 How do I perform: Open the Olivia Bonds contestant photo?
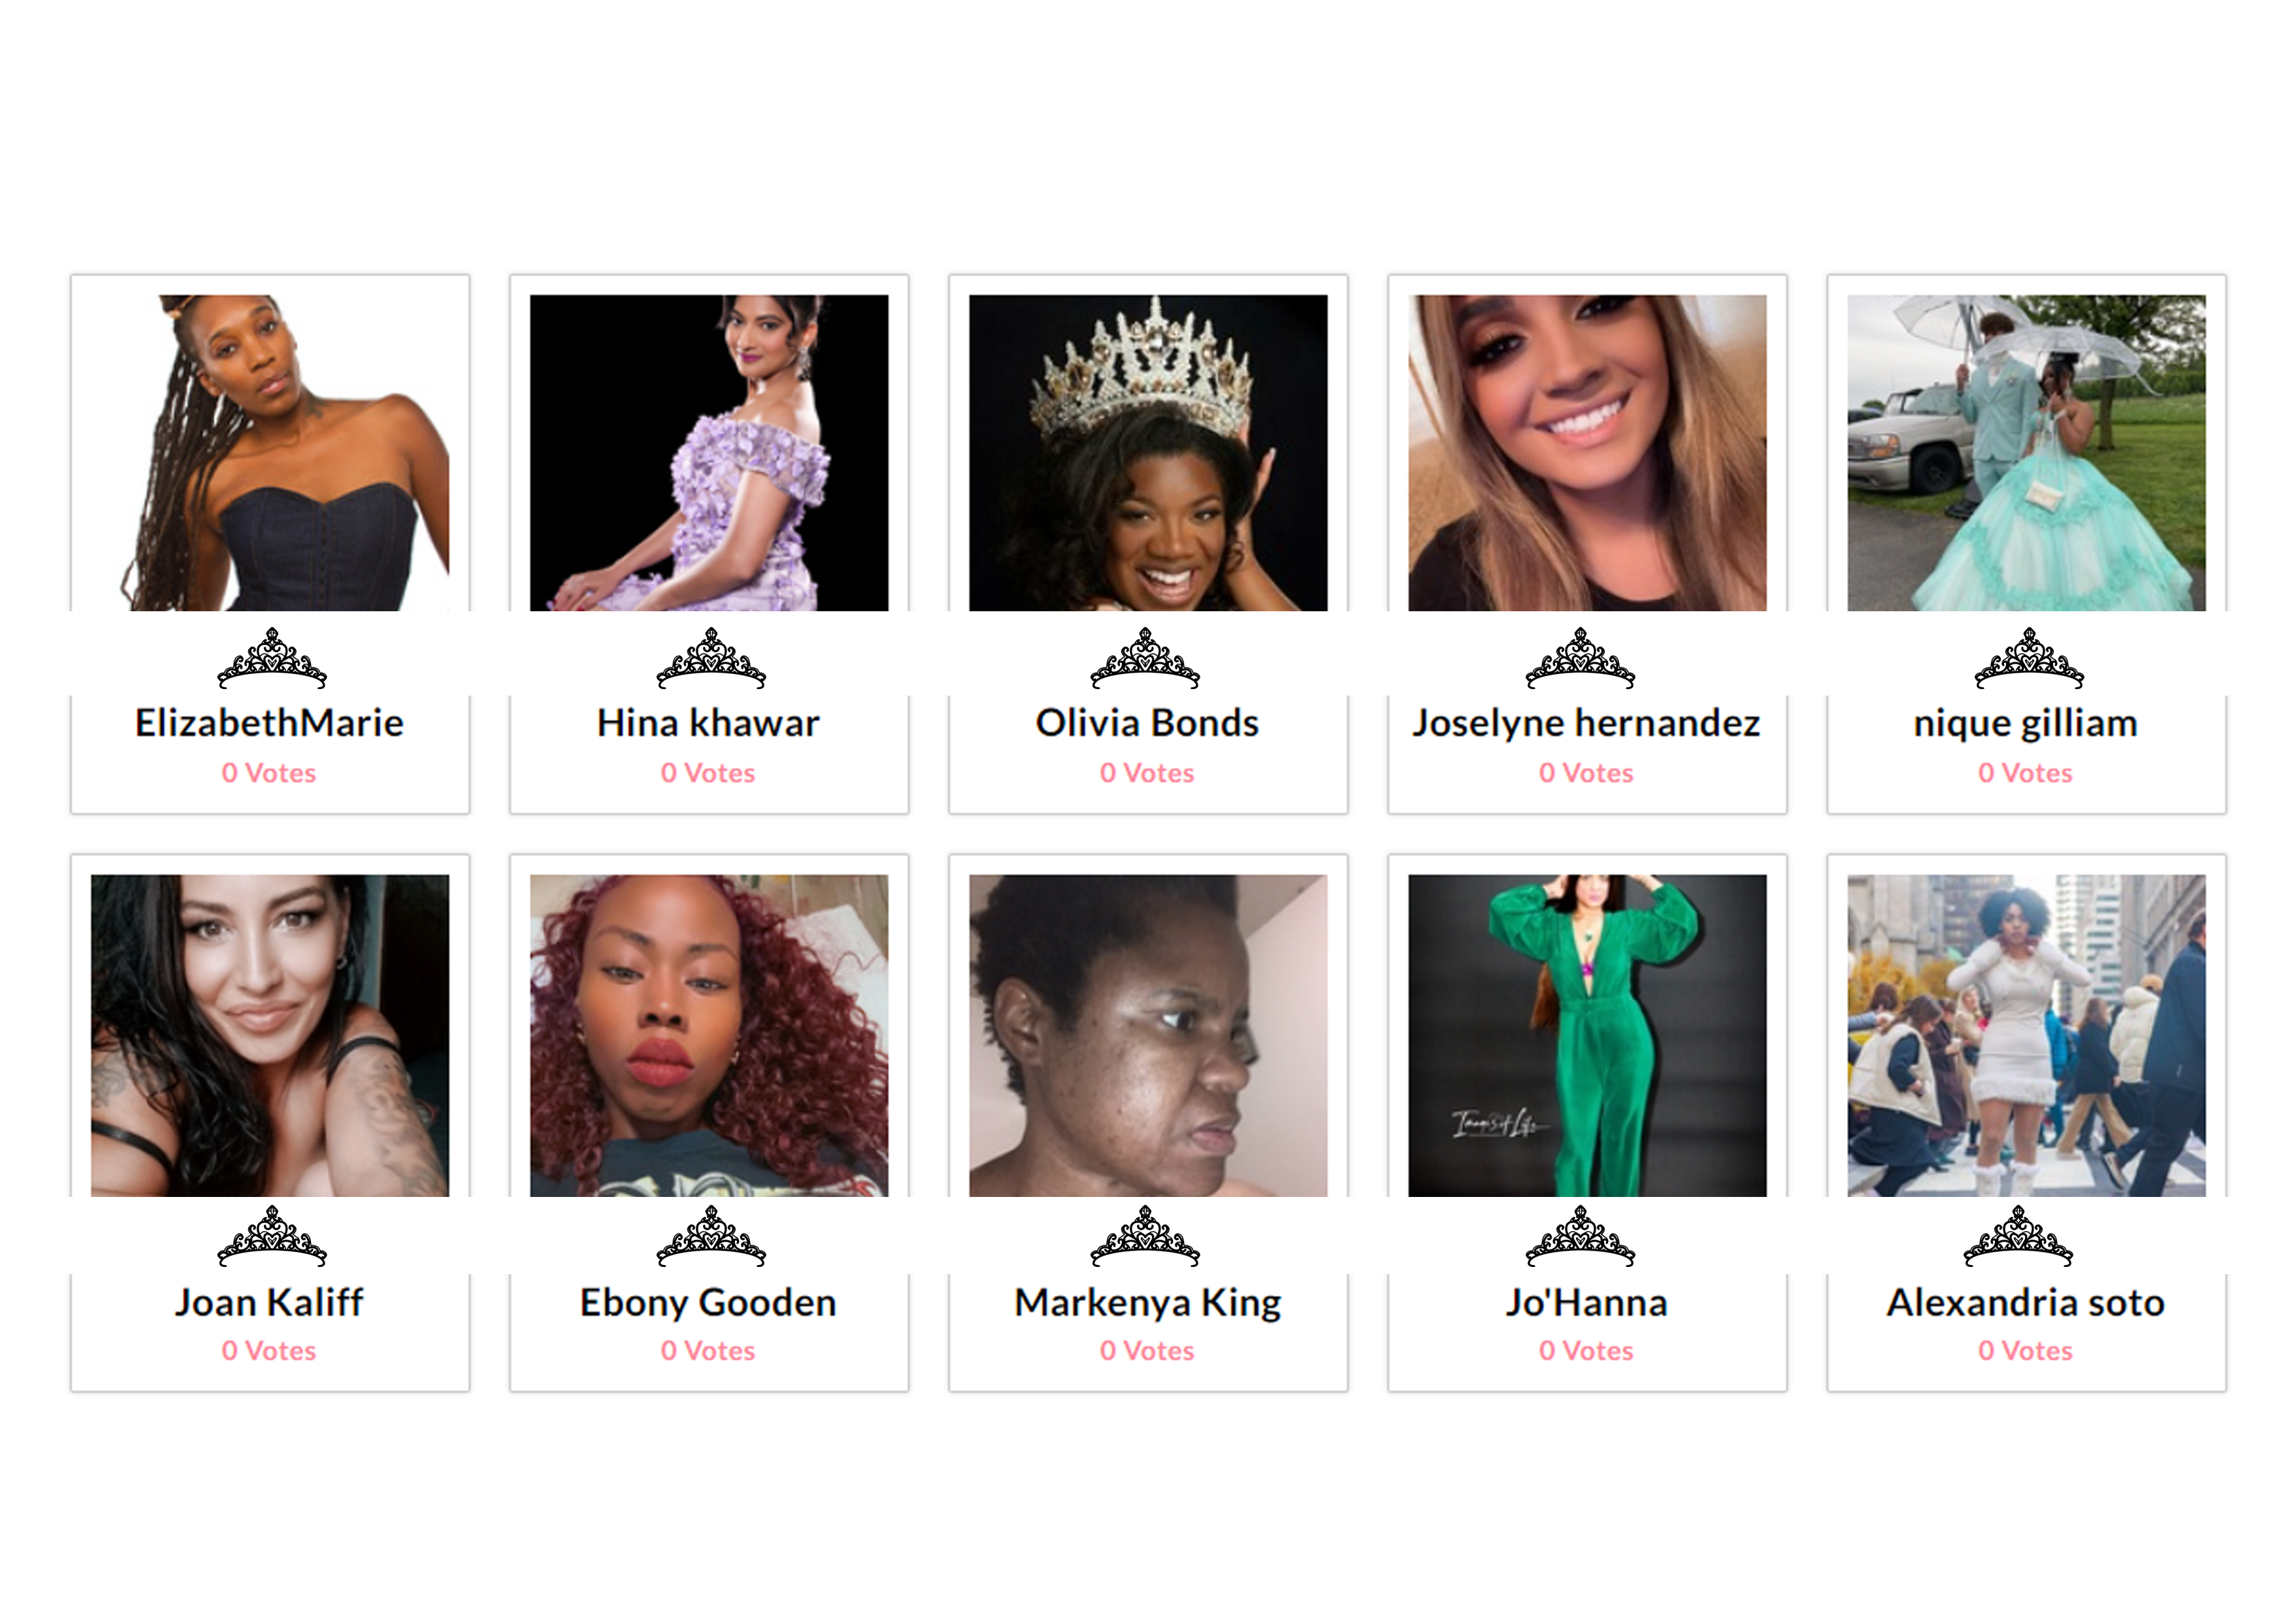point(1148,452)
